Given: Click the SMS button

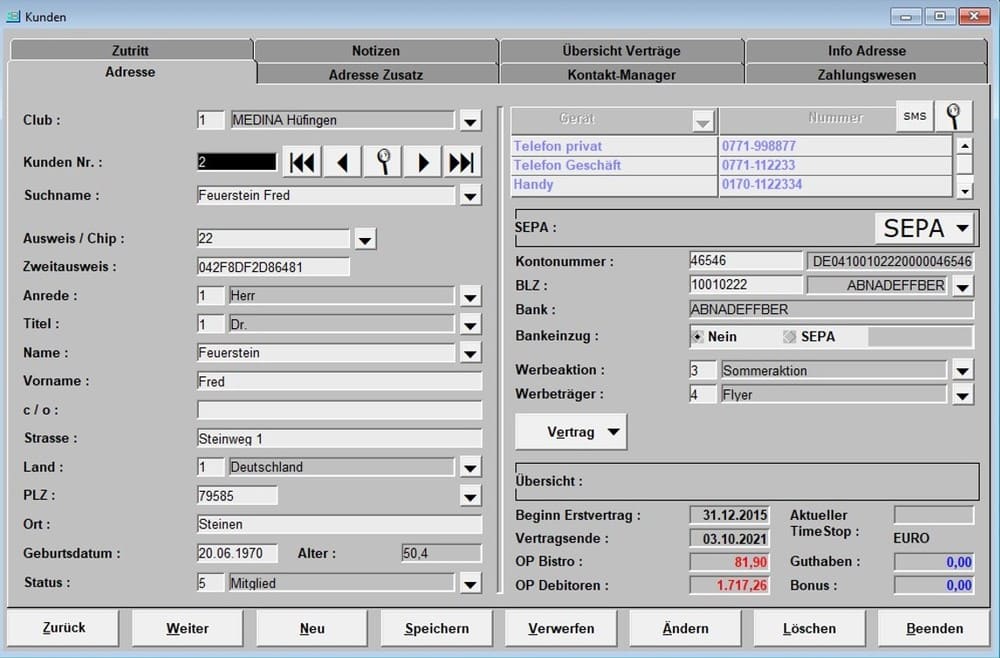Looking at the screenshot, I should 915,117.
